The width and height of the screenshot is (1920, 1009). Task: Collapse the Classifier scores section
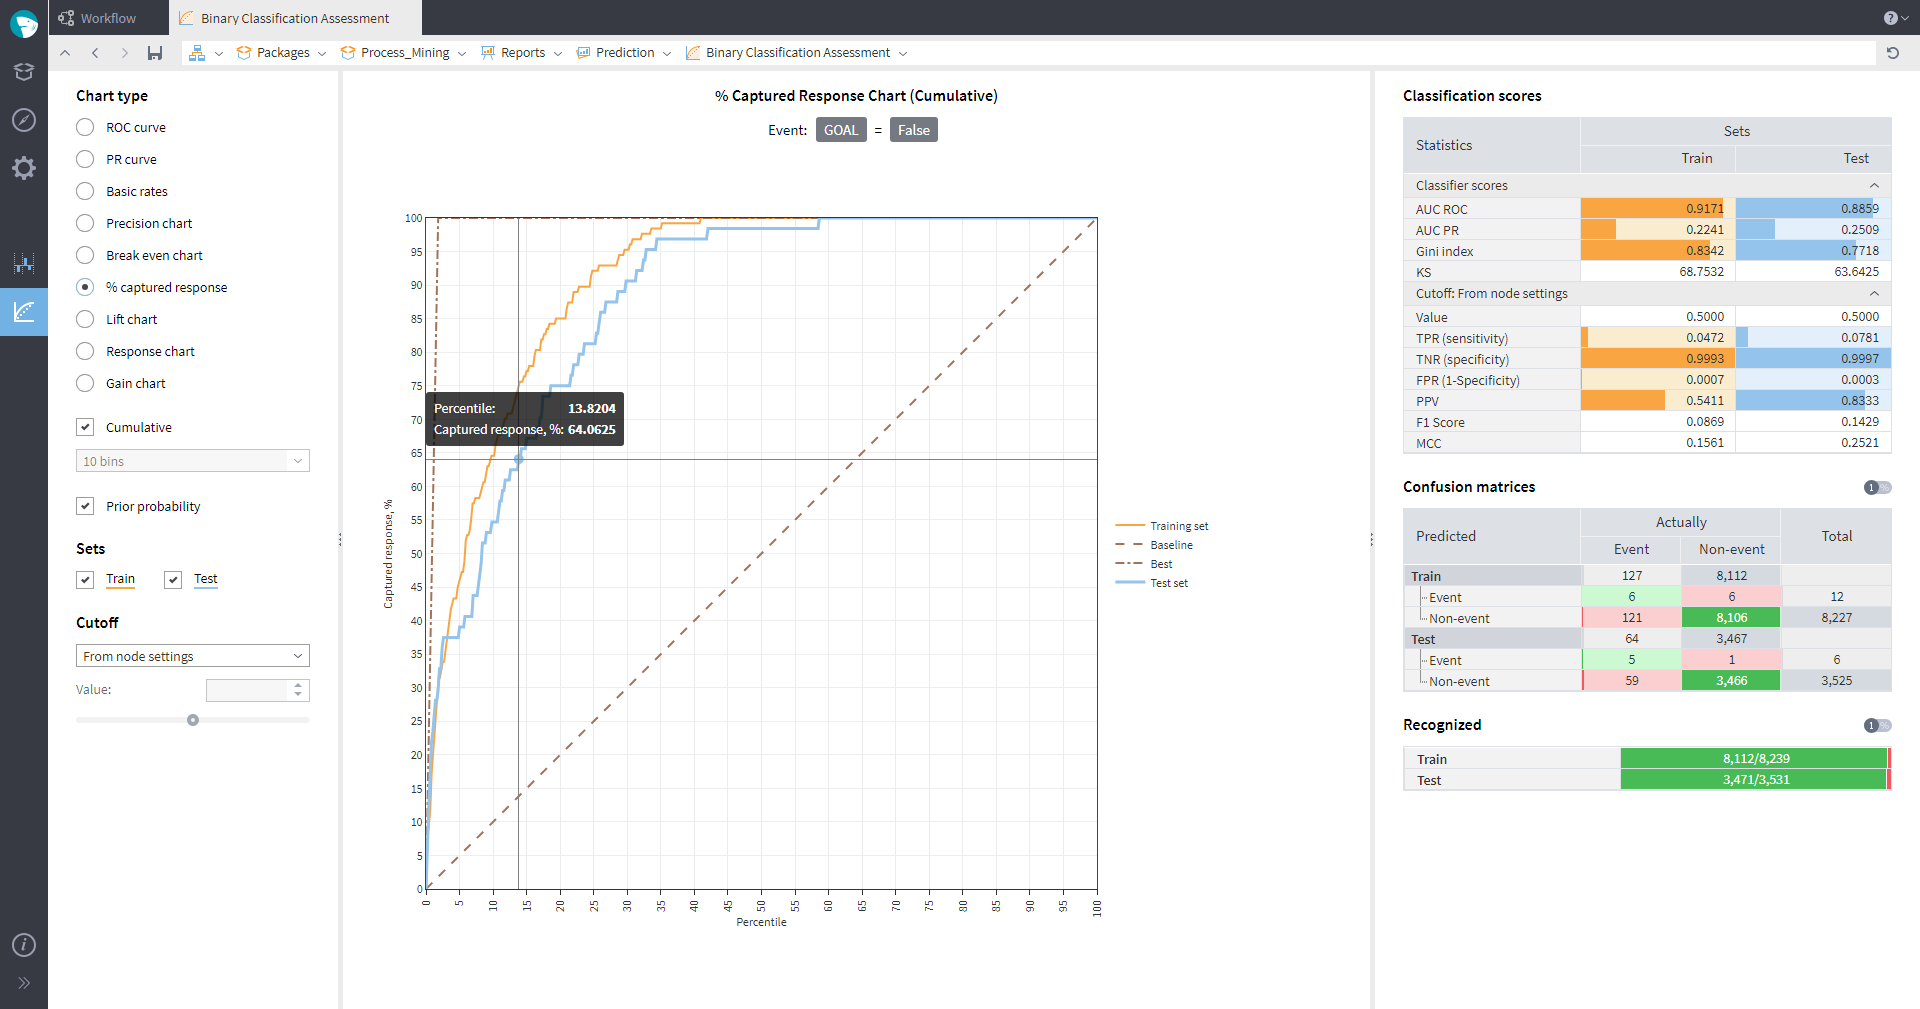(x=1874, y=186)
